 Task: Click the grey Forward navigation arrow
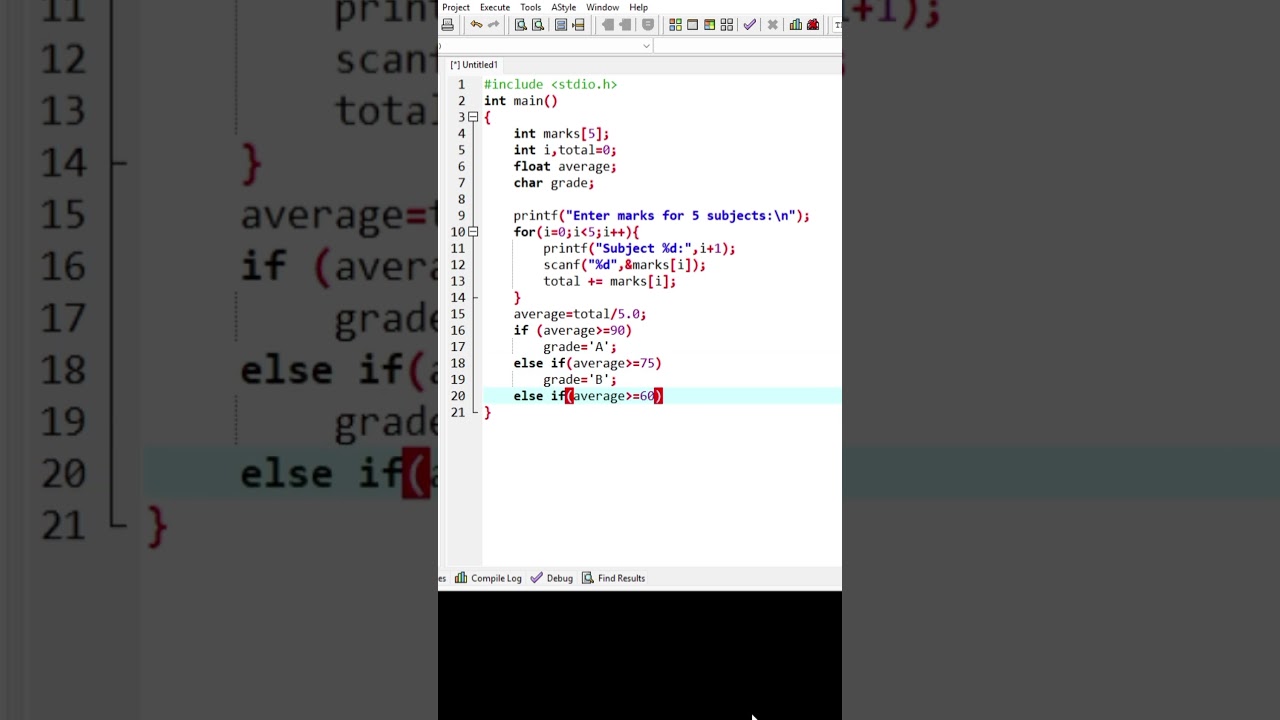625,25
